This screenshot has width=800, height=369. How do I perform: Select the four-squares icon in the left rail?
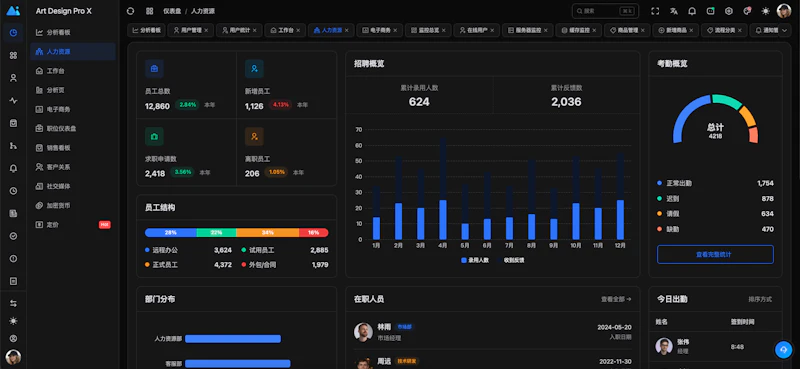[13, 55]
